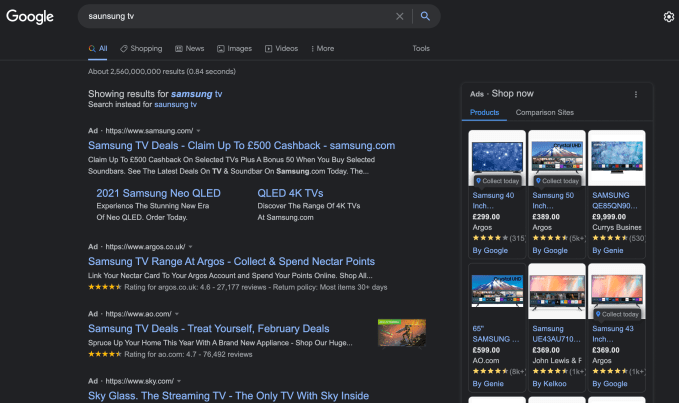Viewport: 679px width, 403px height.
Task: Click 'By Genie' under Currys Business listing
Action: click(x=608, y=251)
